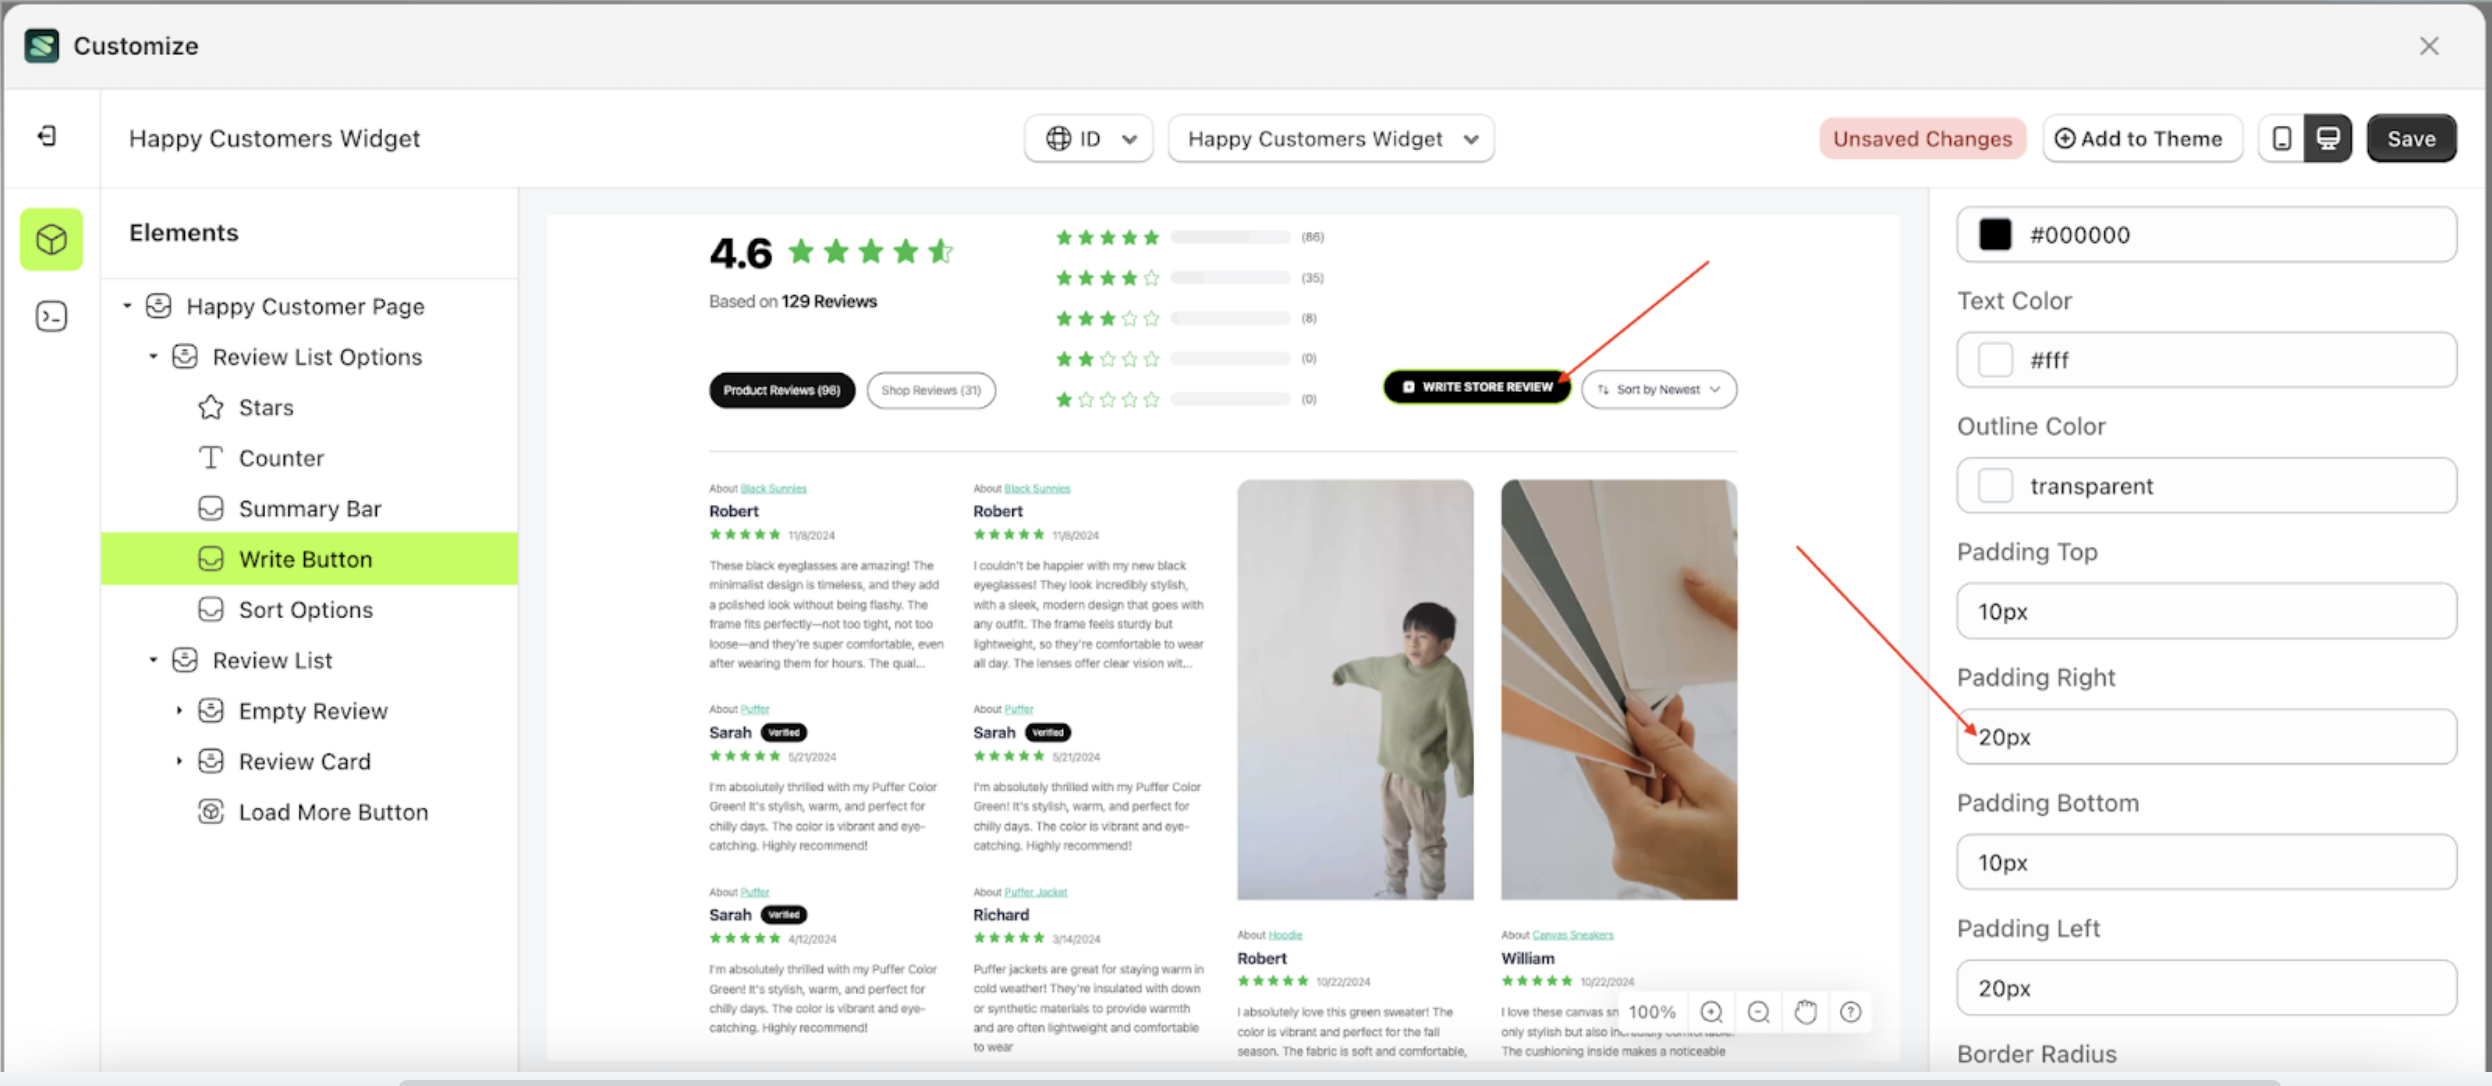Expand the Review Card tree node
Image resolution: width=2492 pixels, height=1086 pixels.
pos(179,761)
